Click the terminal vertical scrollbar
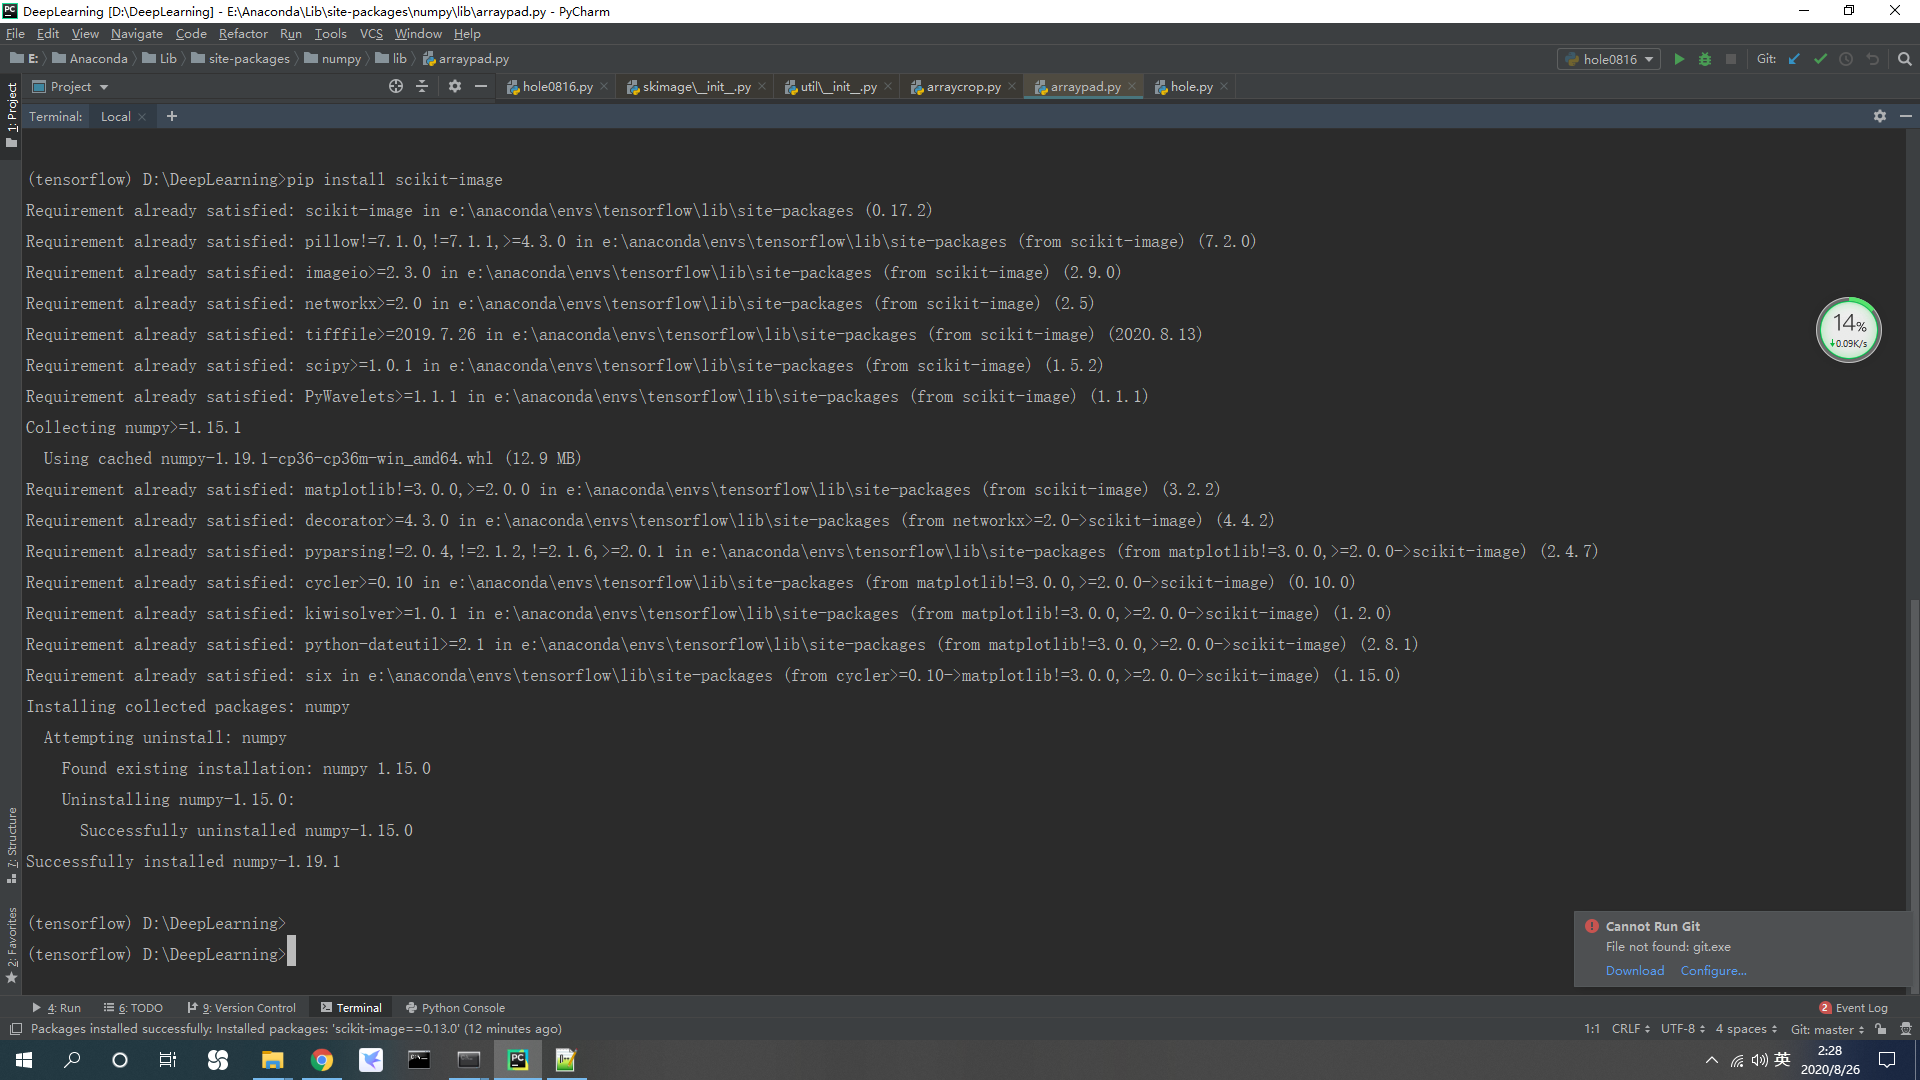 (1913, 750)
